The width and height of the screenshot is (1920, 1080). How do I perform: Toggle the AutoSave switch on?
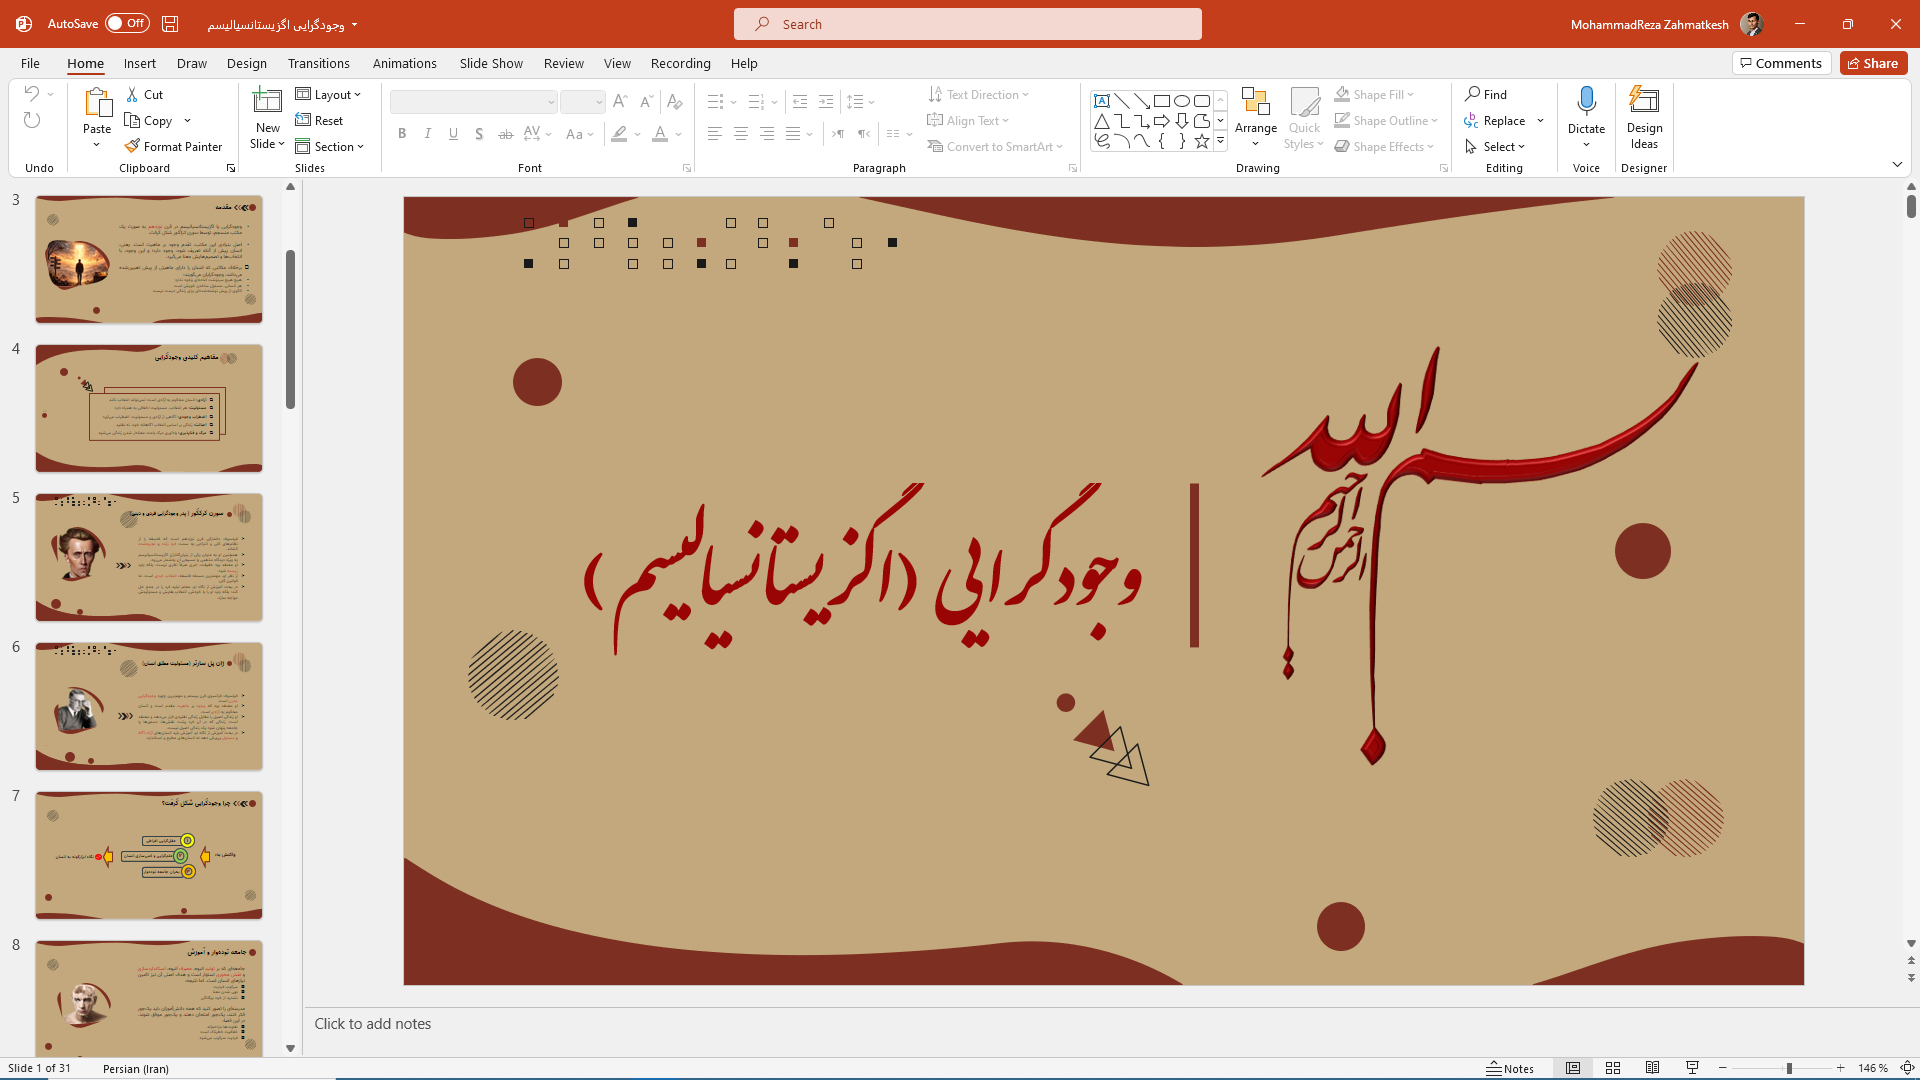pos(127,23)
